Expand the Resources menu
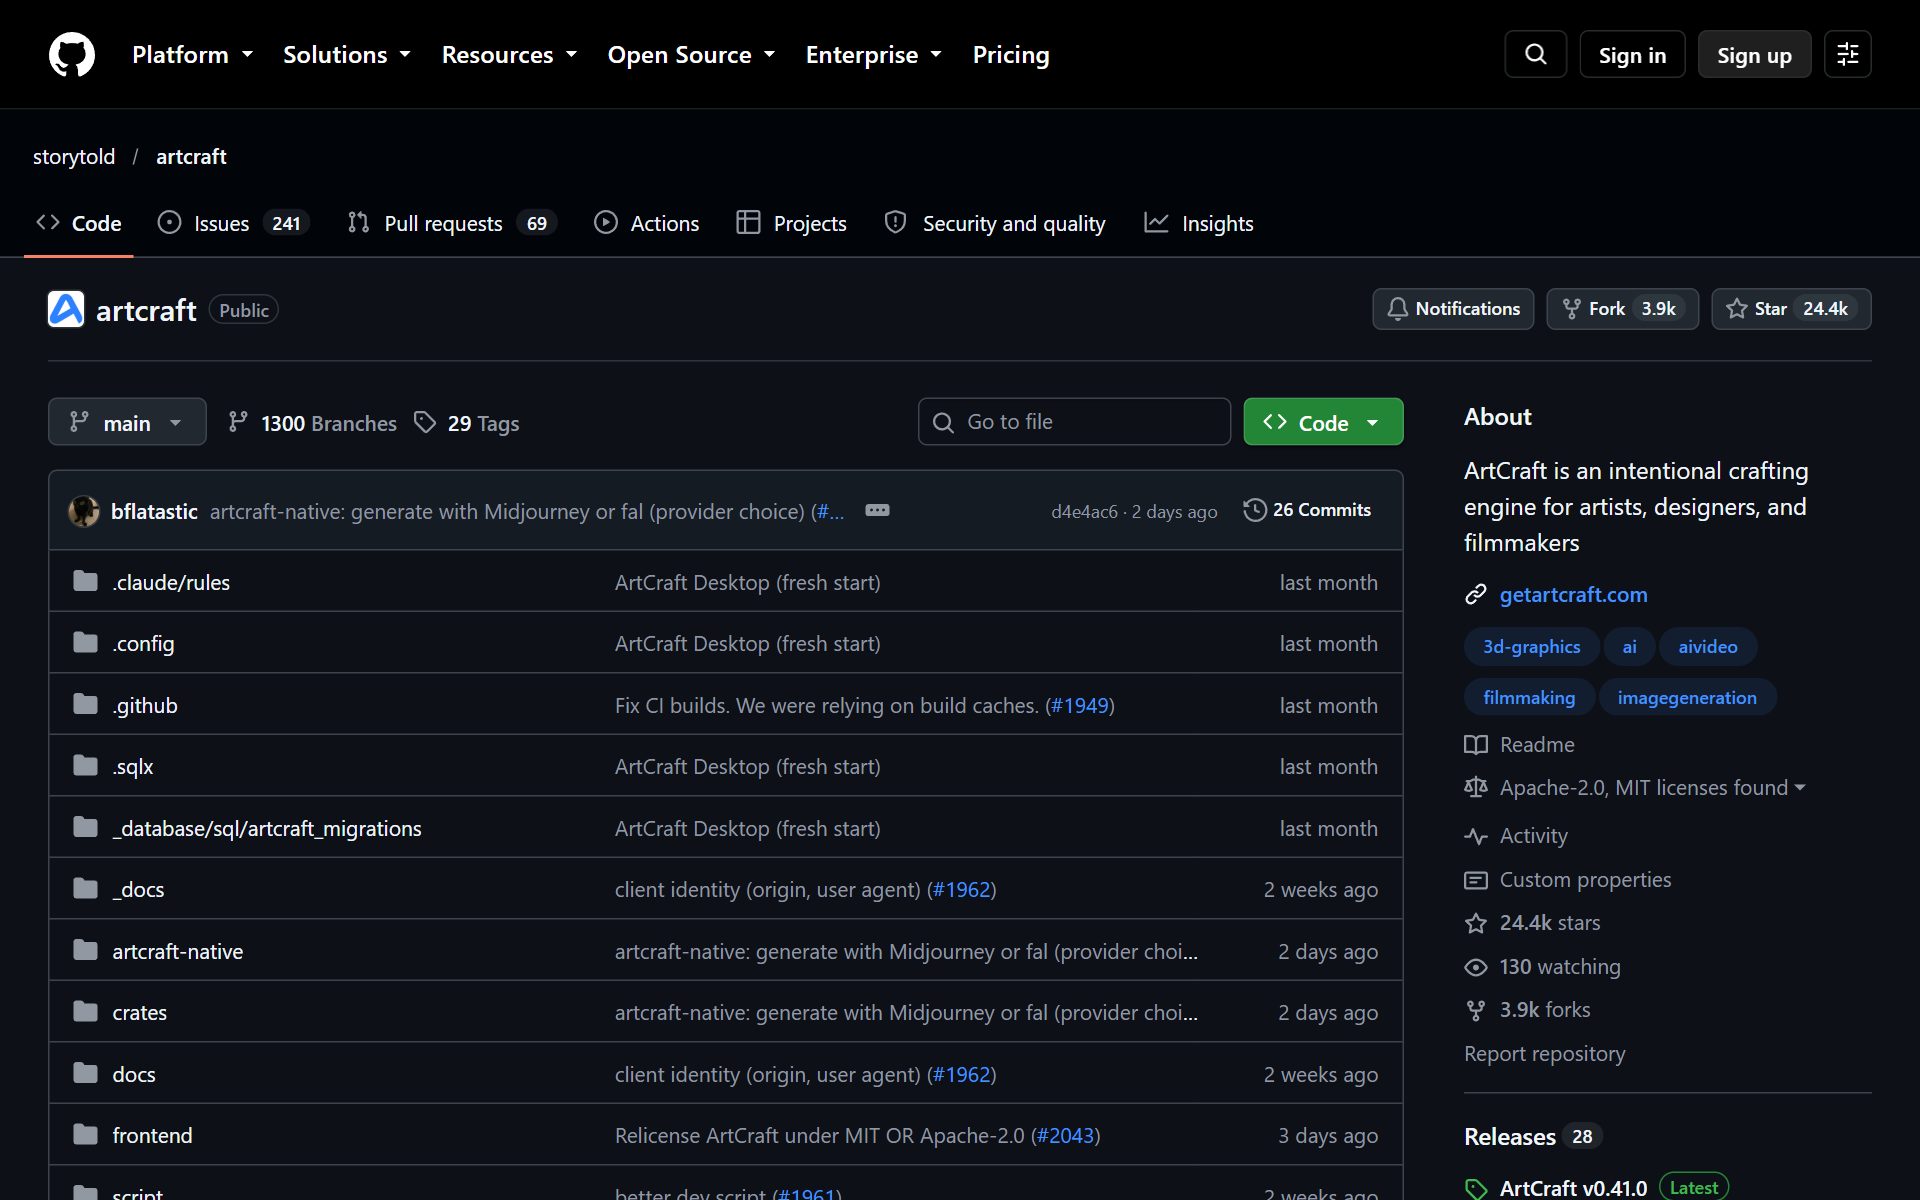 [x=509, y=55]
